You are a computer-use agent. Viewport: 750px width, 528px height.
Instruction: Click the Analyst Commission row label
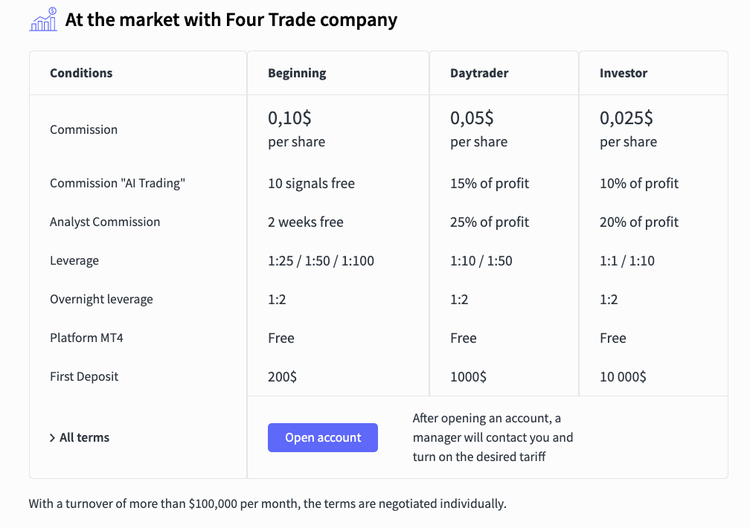point(105,222)
